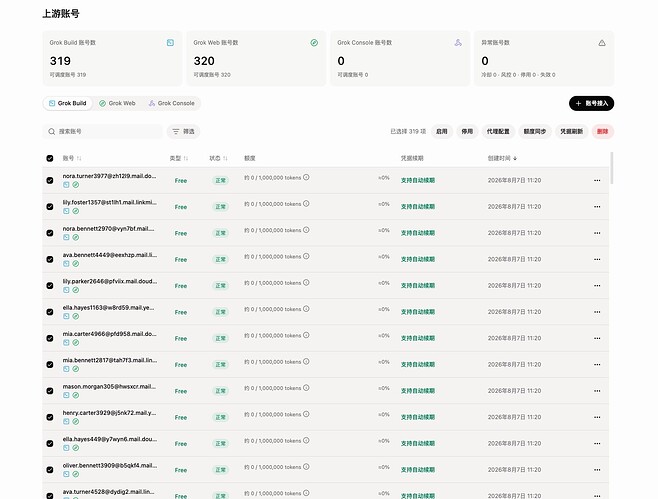Focus the 搜索账号 search field
658x499 pixels.
coord(103,131)
